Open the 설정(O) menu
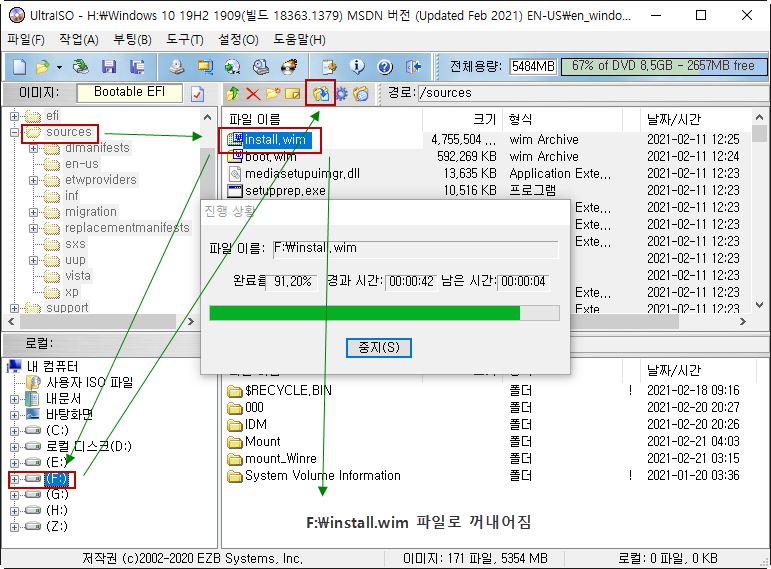The width and height of the screenshot is (771, 569). coord(238,39)
